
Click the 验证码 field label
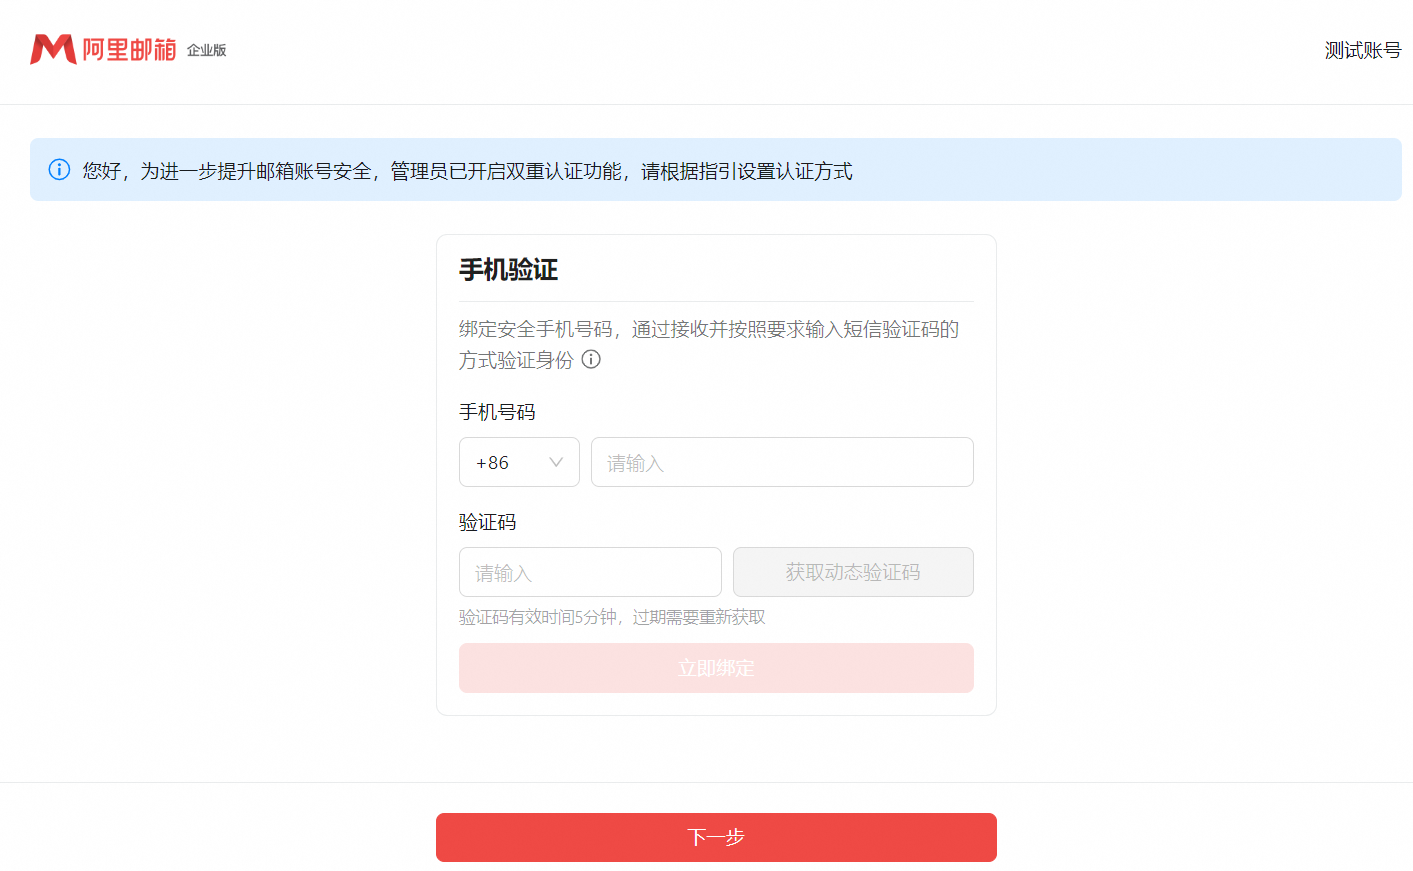488,522
